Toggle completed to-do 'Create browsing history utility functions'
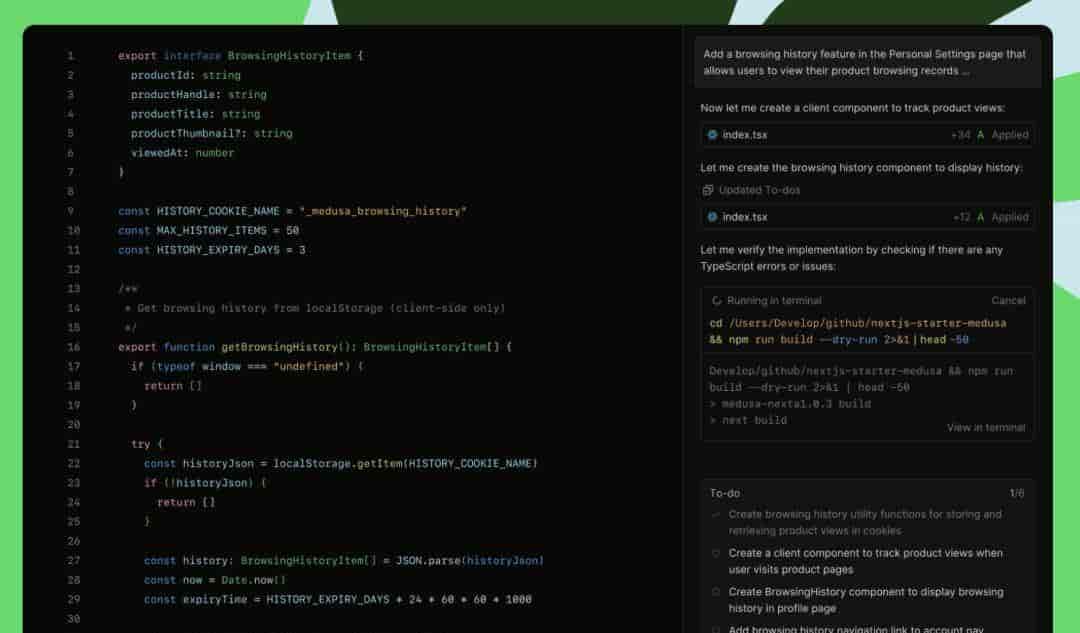 [716, 515]
